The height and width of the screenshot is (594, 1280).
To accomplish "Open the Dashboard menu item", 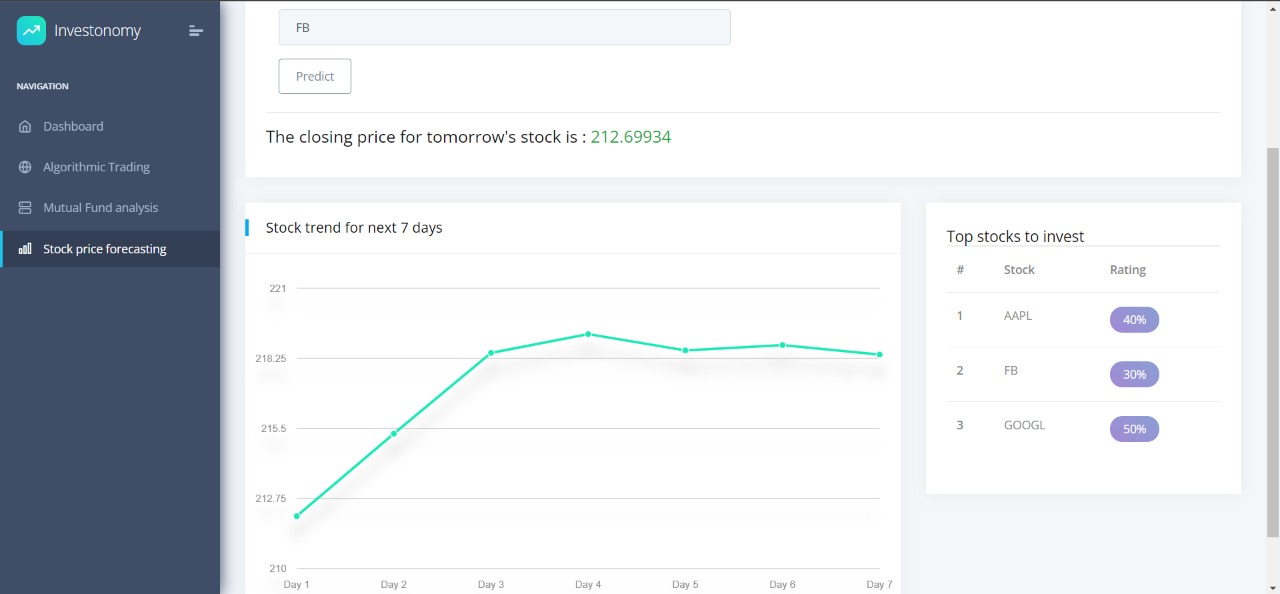I will pos(73,127).
